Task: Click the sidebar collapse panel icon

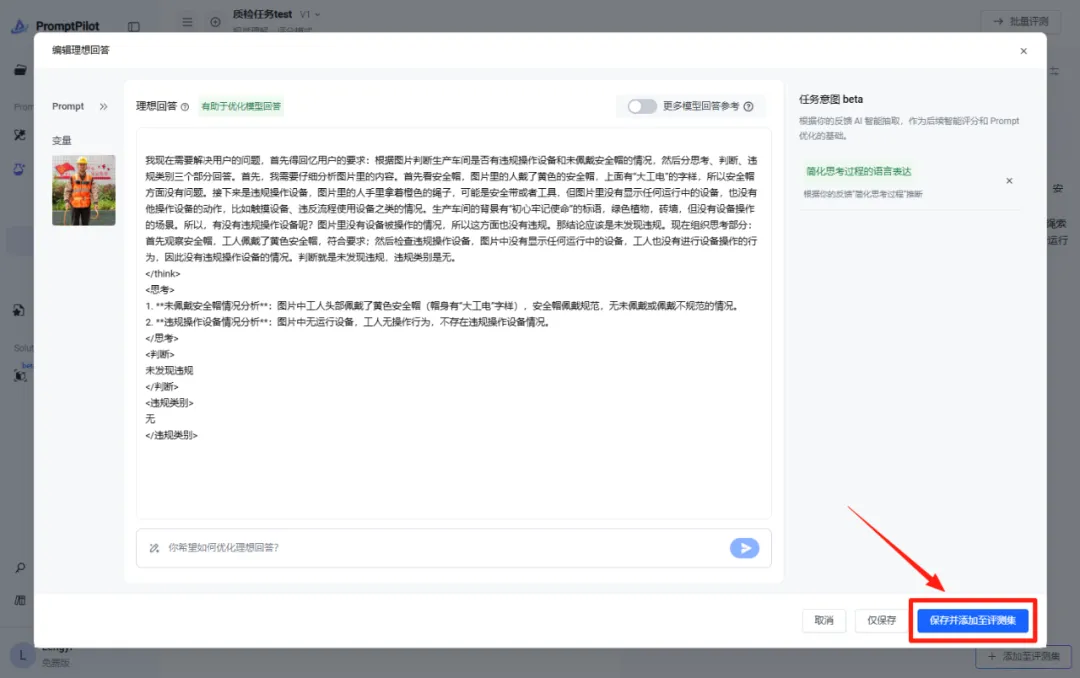Action: point(134,26)
